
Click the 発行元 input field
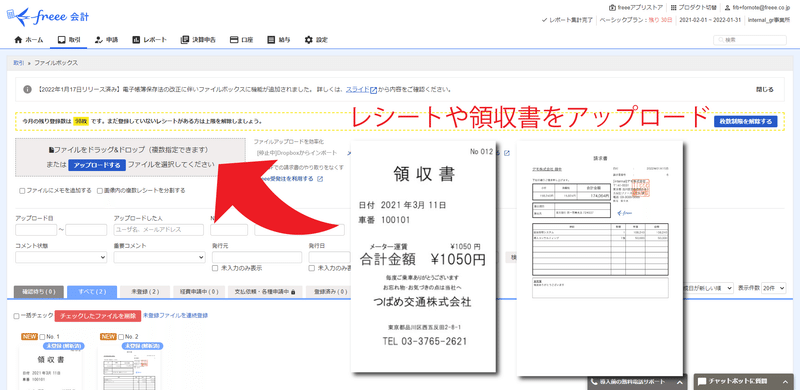(257, 257)
